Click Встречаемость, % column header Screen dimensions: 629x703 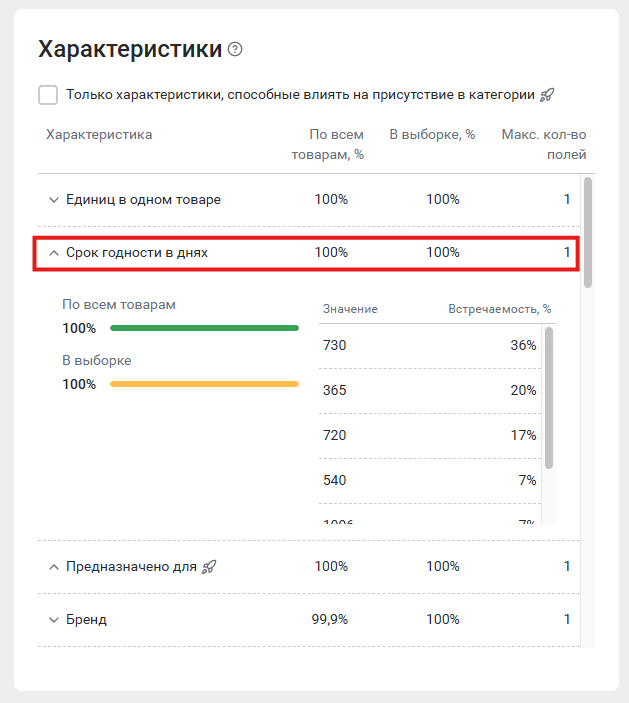tap(499, 309)
